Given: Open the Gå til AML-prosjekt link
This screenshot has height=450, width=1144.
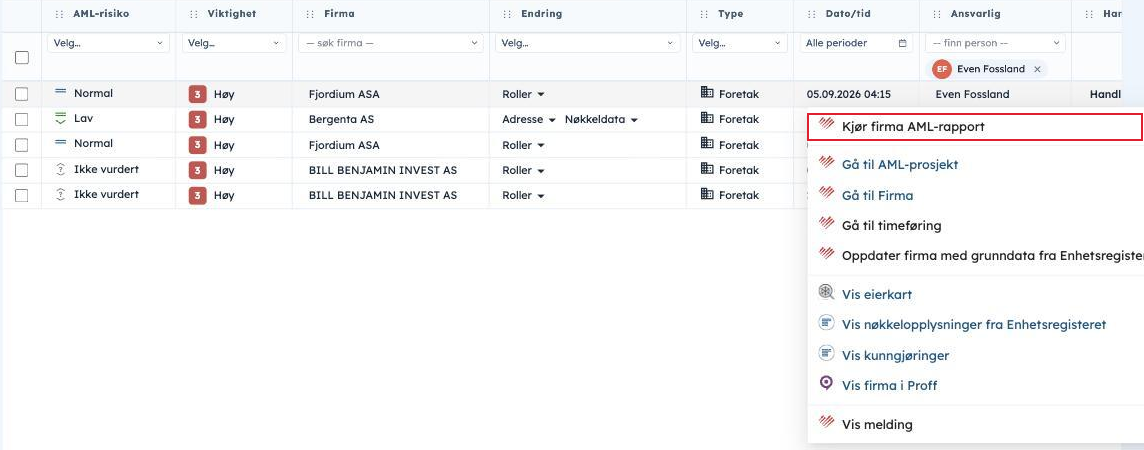Looking at the screenshot, I should pyautogui.click(x=900, y=165).
